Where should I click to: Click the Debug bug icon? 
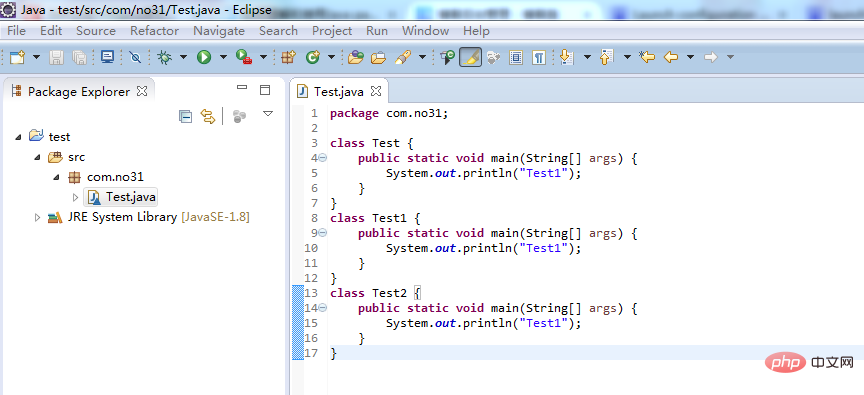coord(164,57)
